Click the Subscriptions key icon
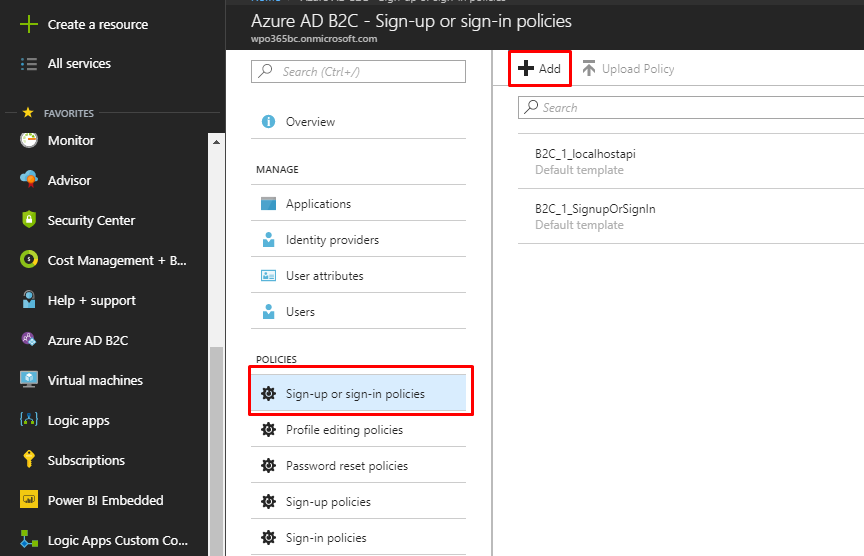The height and width of the screenshot is (556, 864). click(29, 460)
